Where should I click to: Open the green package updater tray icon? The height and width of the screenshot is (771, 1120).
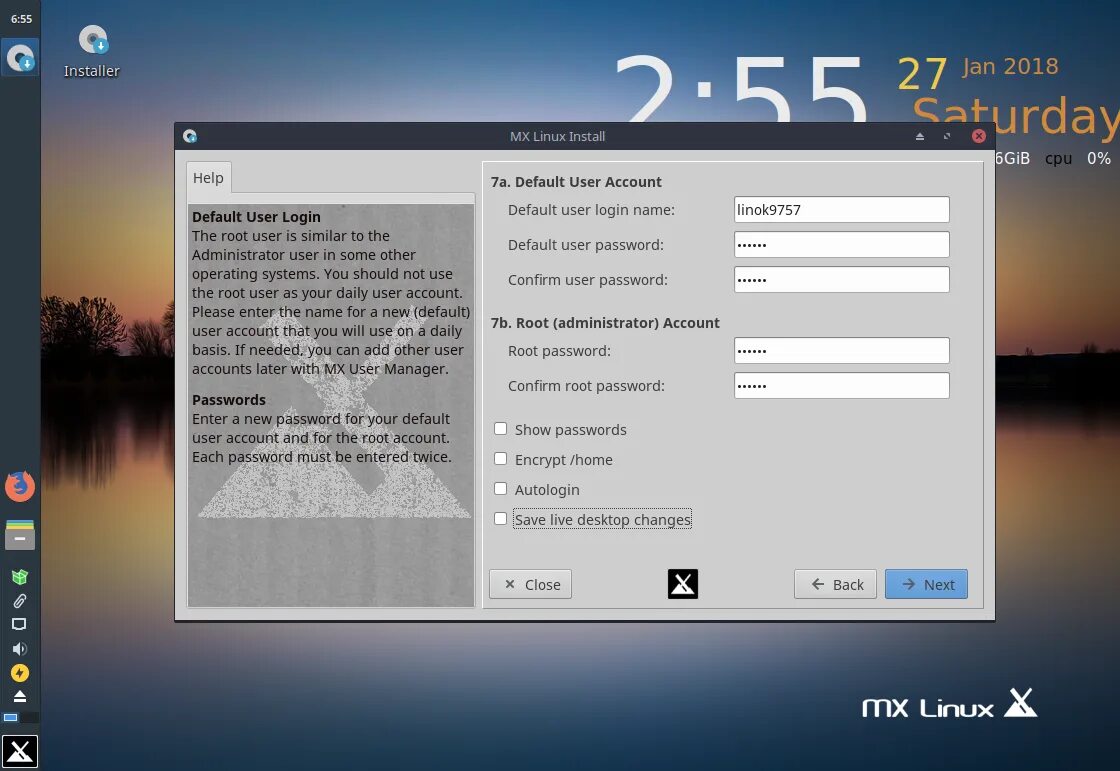point(20,577)
